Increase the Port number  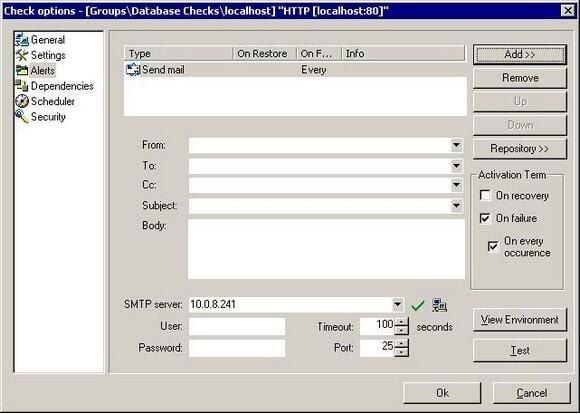401,344
